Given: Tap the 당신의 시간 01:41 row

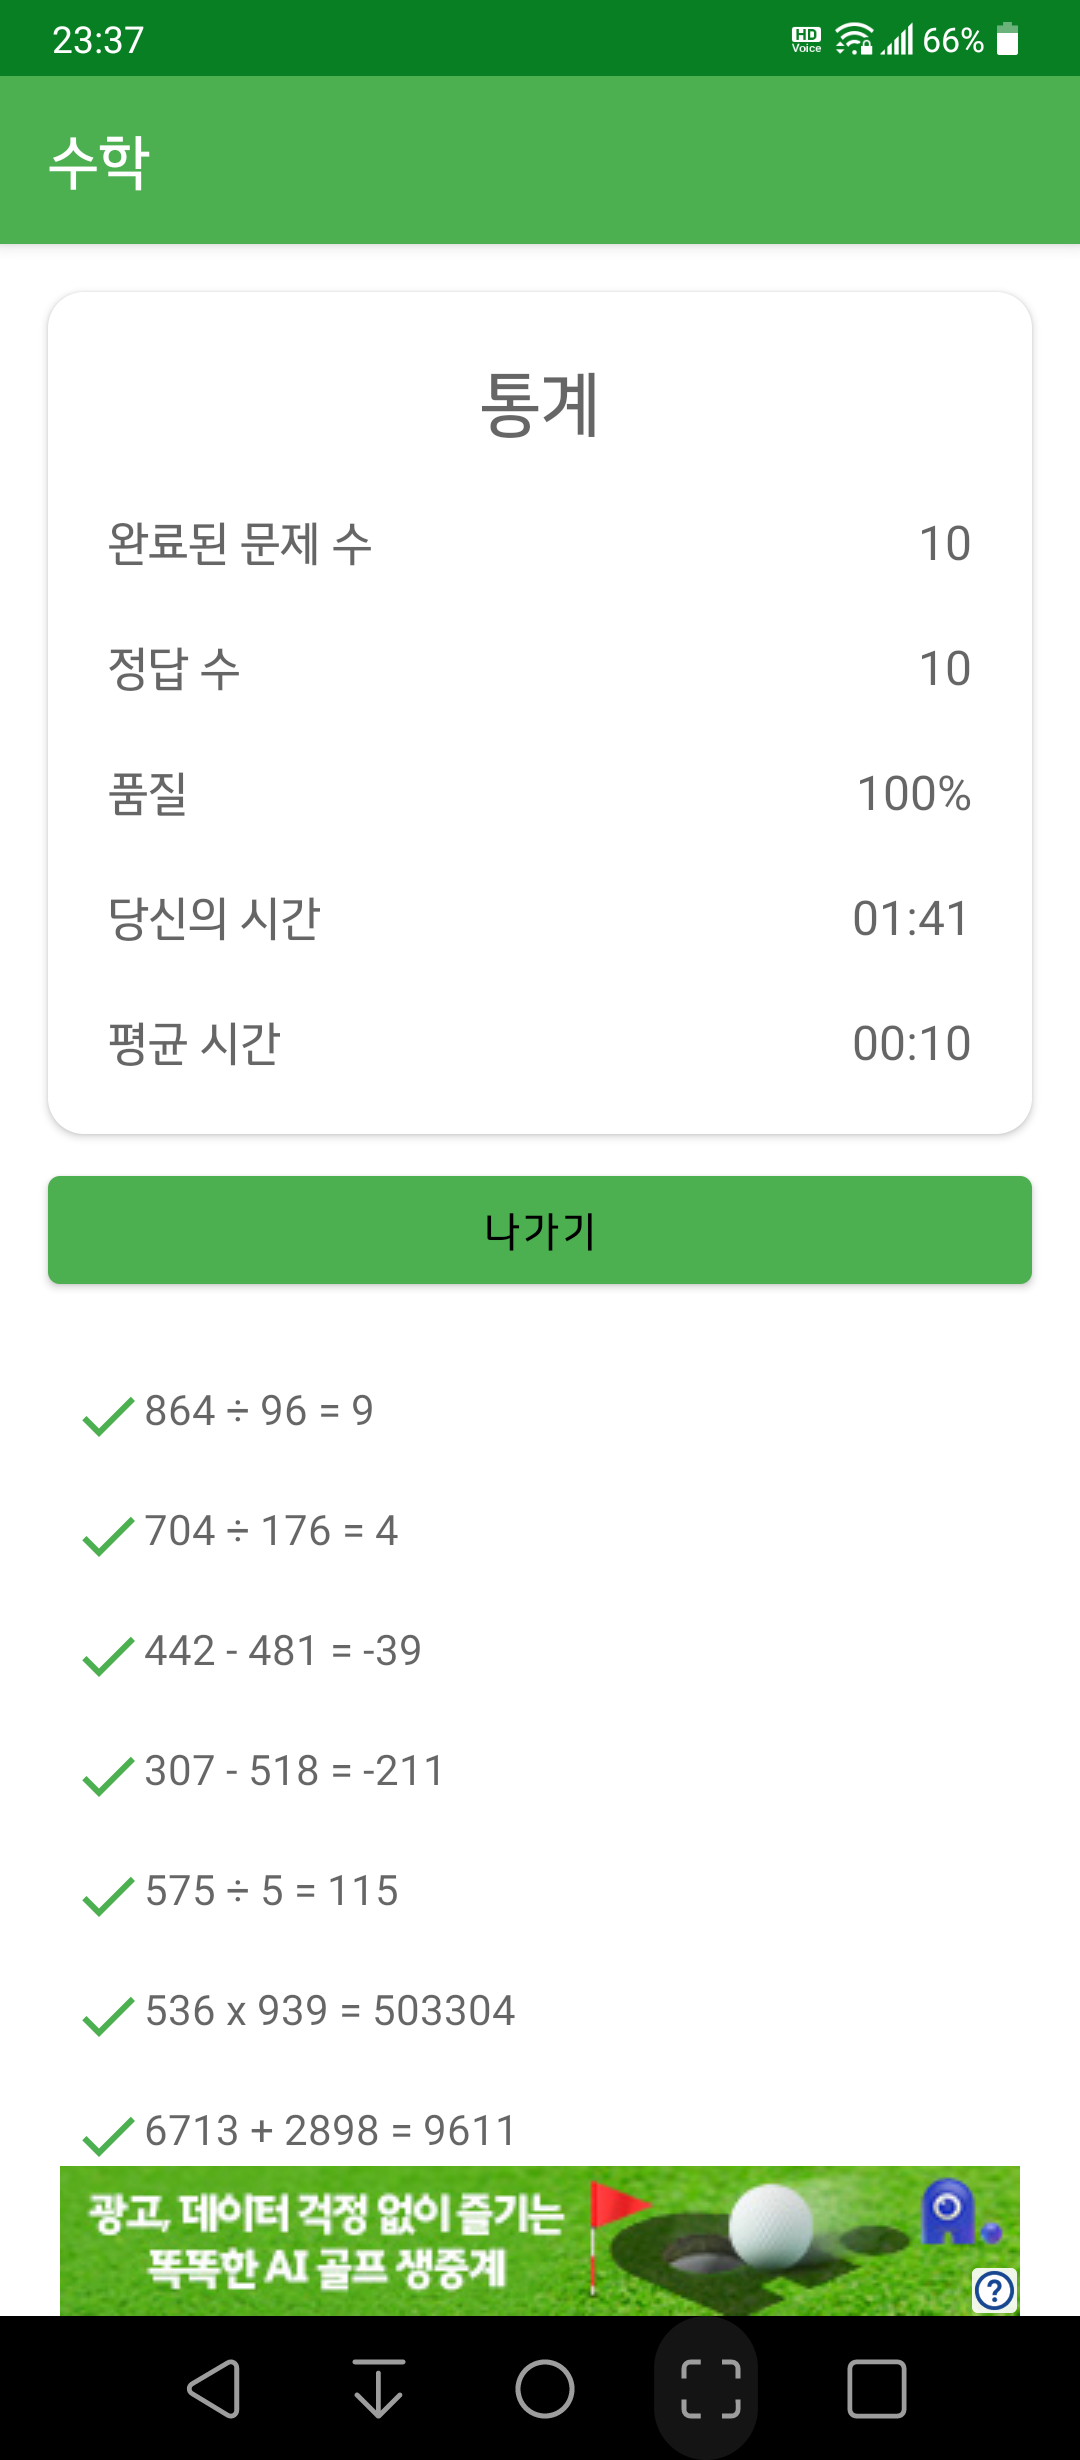Looking at the screenshot, I should (x=540, y=918).
